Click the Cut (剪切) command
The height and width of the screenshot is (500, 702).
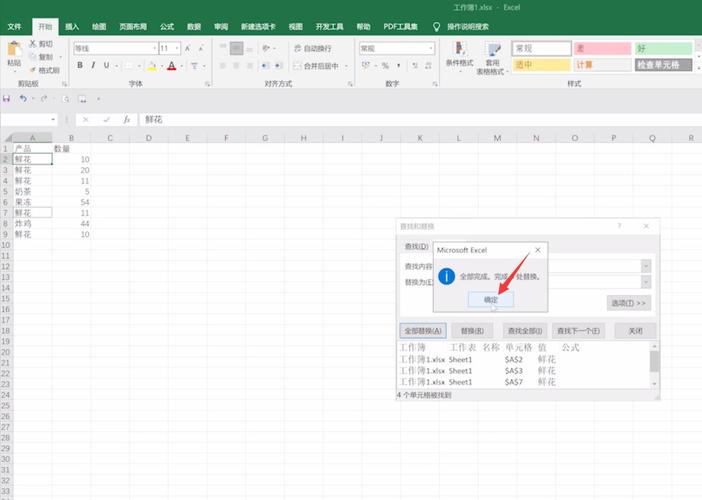coord(41,44)
